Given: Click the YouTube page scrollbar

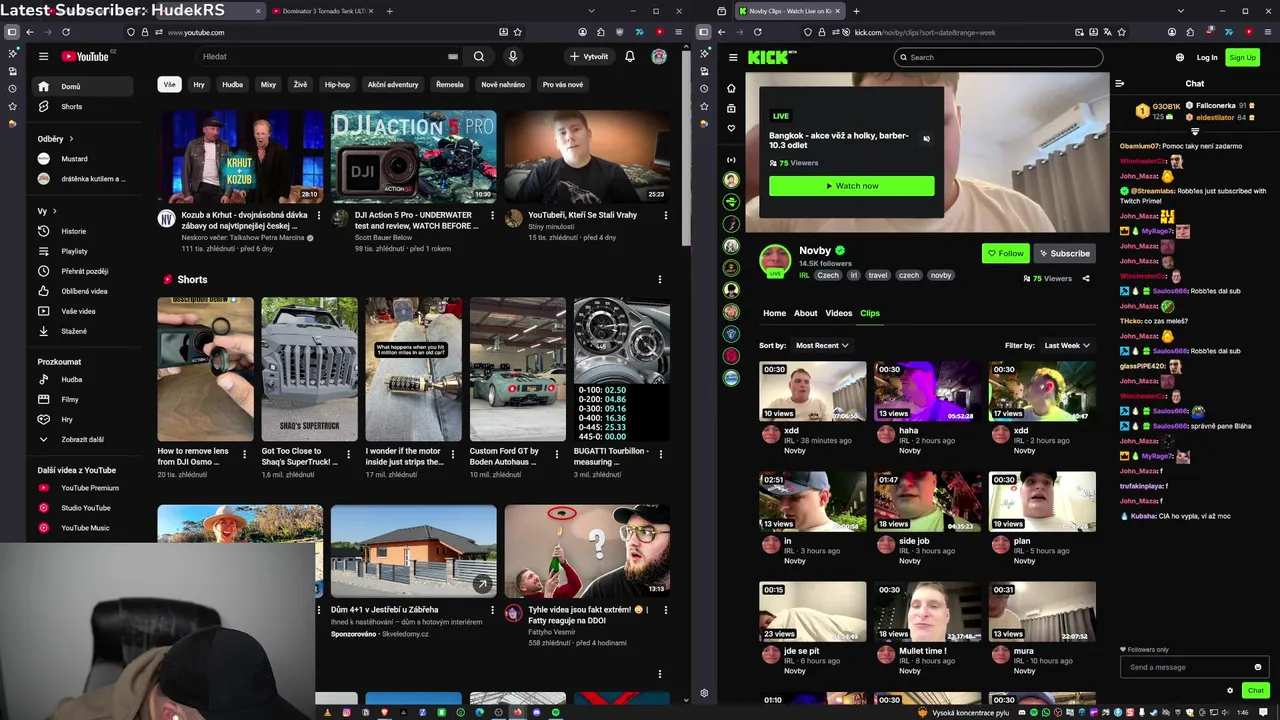Looking at the screenshot, I should pos(686,150).
